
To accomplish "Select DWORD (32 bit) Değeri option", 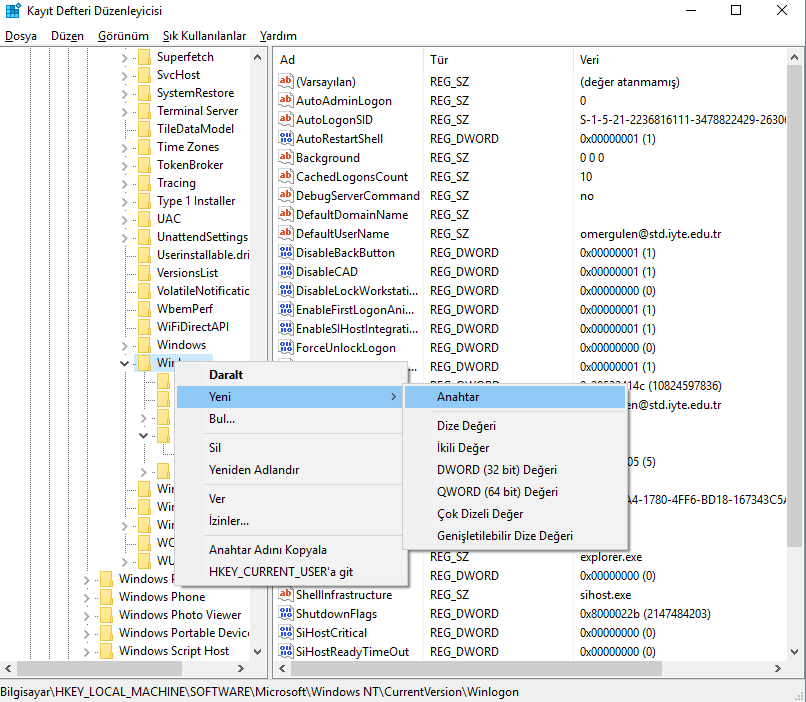I will coord(496,470).
